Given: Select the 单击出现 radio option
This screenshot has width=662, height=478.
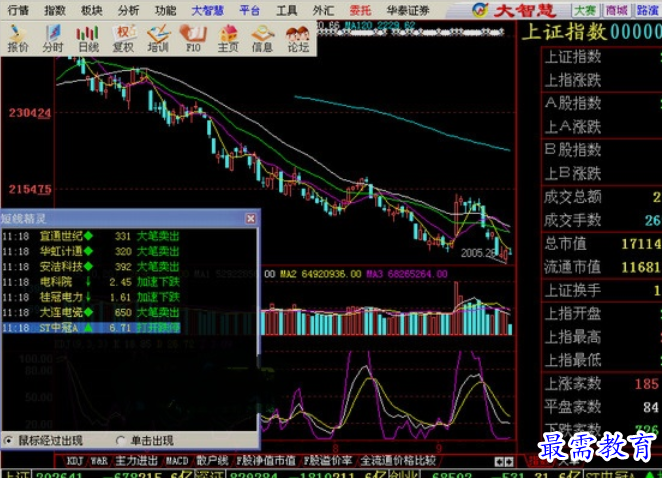Looking at the screenshot, I should [x=120, y=441].
